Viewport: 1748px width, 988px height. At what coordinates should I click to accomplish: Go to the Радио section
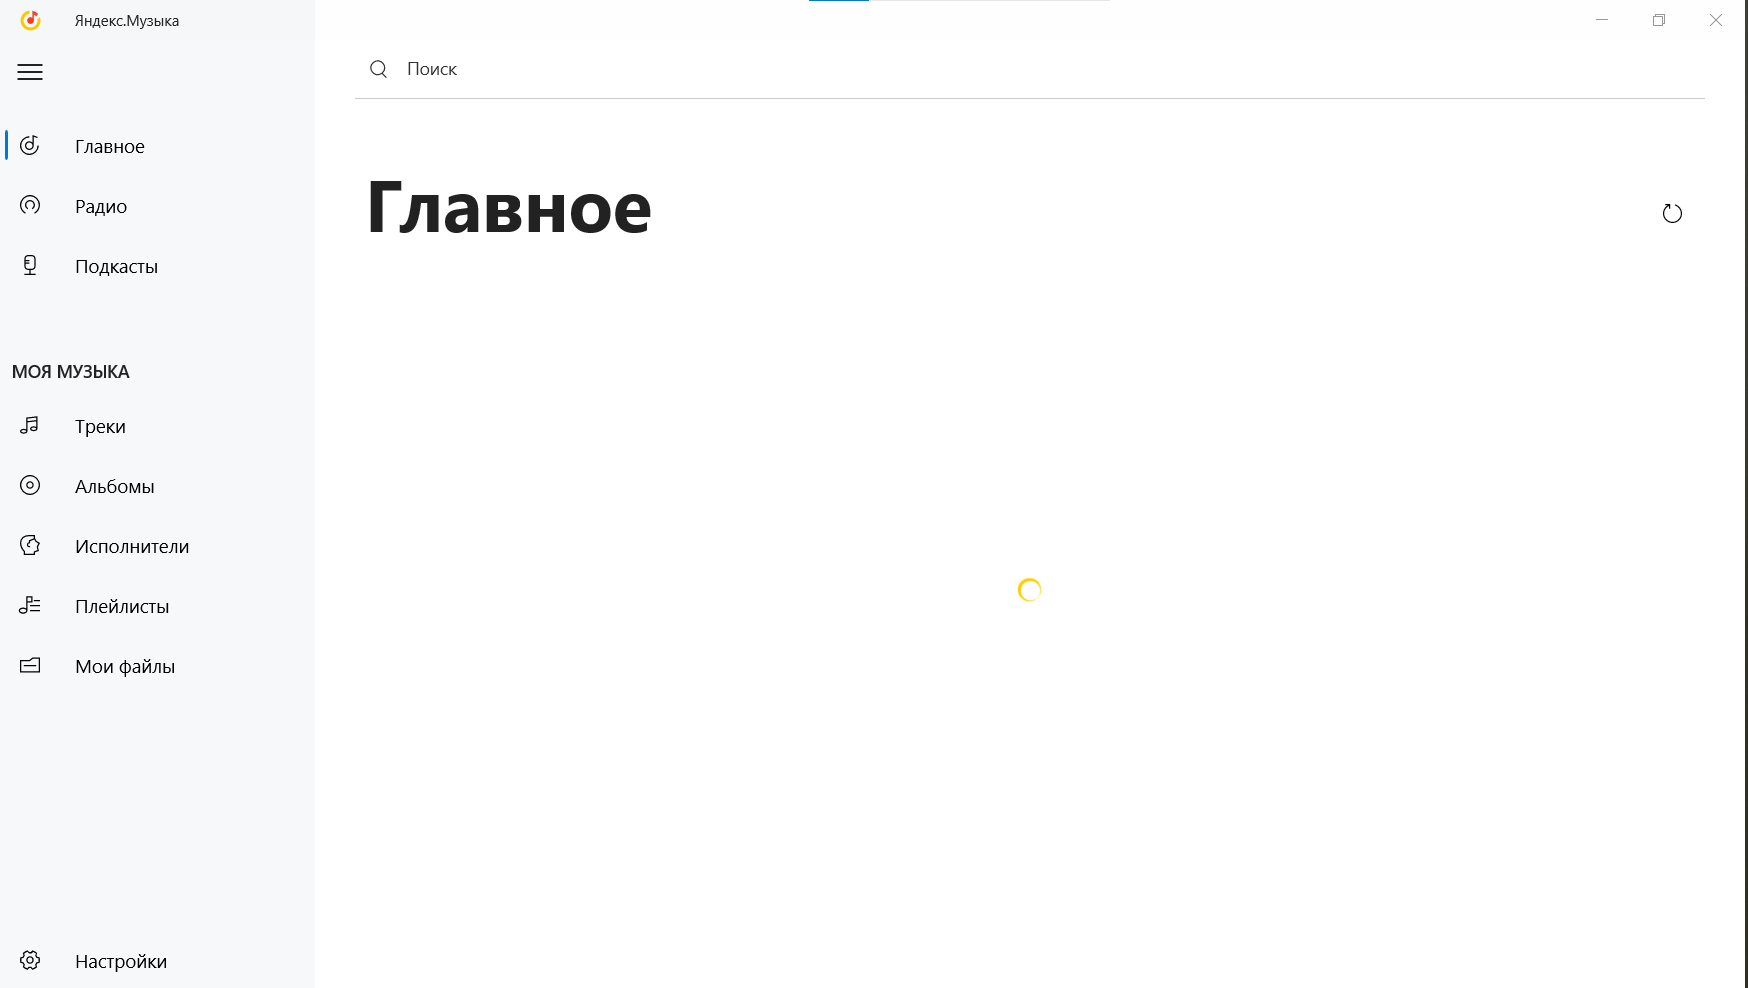coord(157,206)
